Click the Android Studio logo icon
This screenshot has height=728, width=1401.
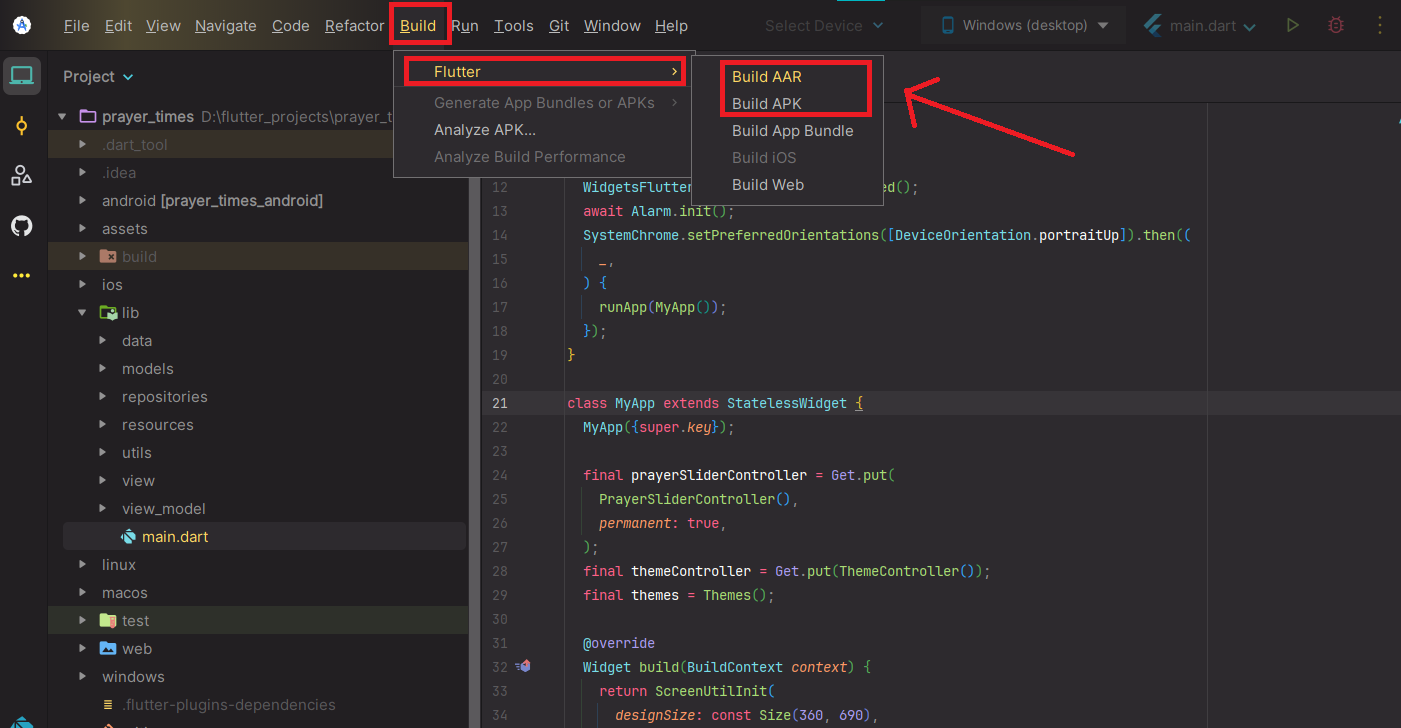pyautogui.click(x=22, y=26)
